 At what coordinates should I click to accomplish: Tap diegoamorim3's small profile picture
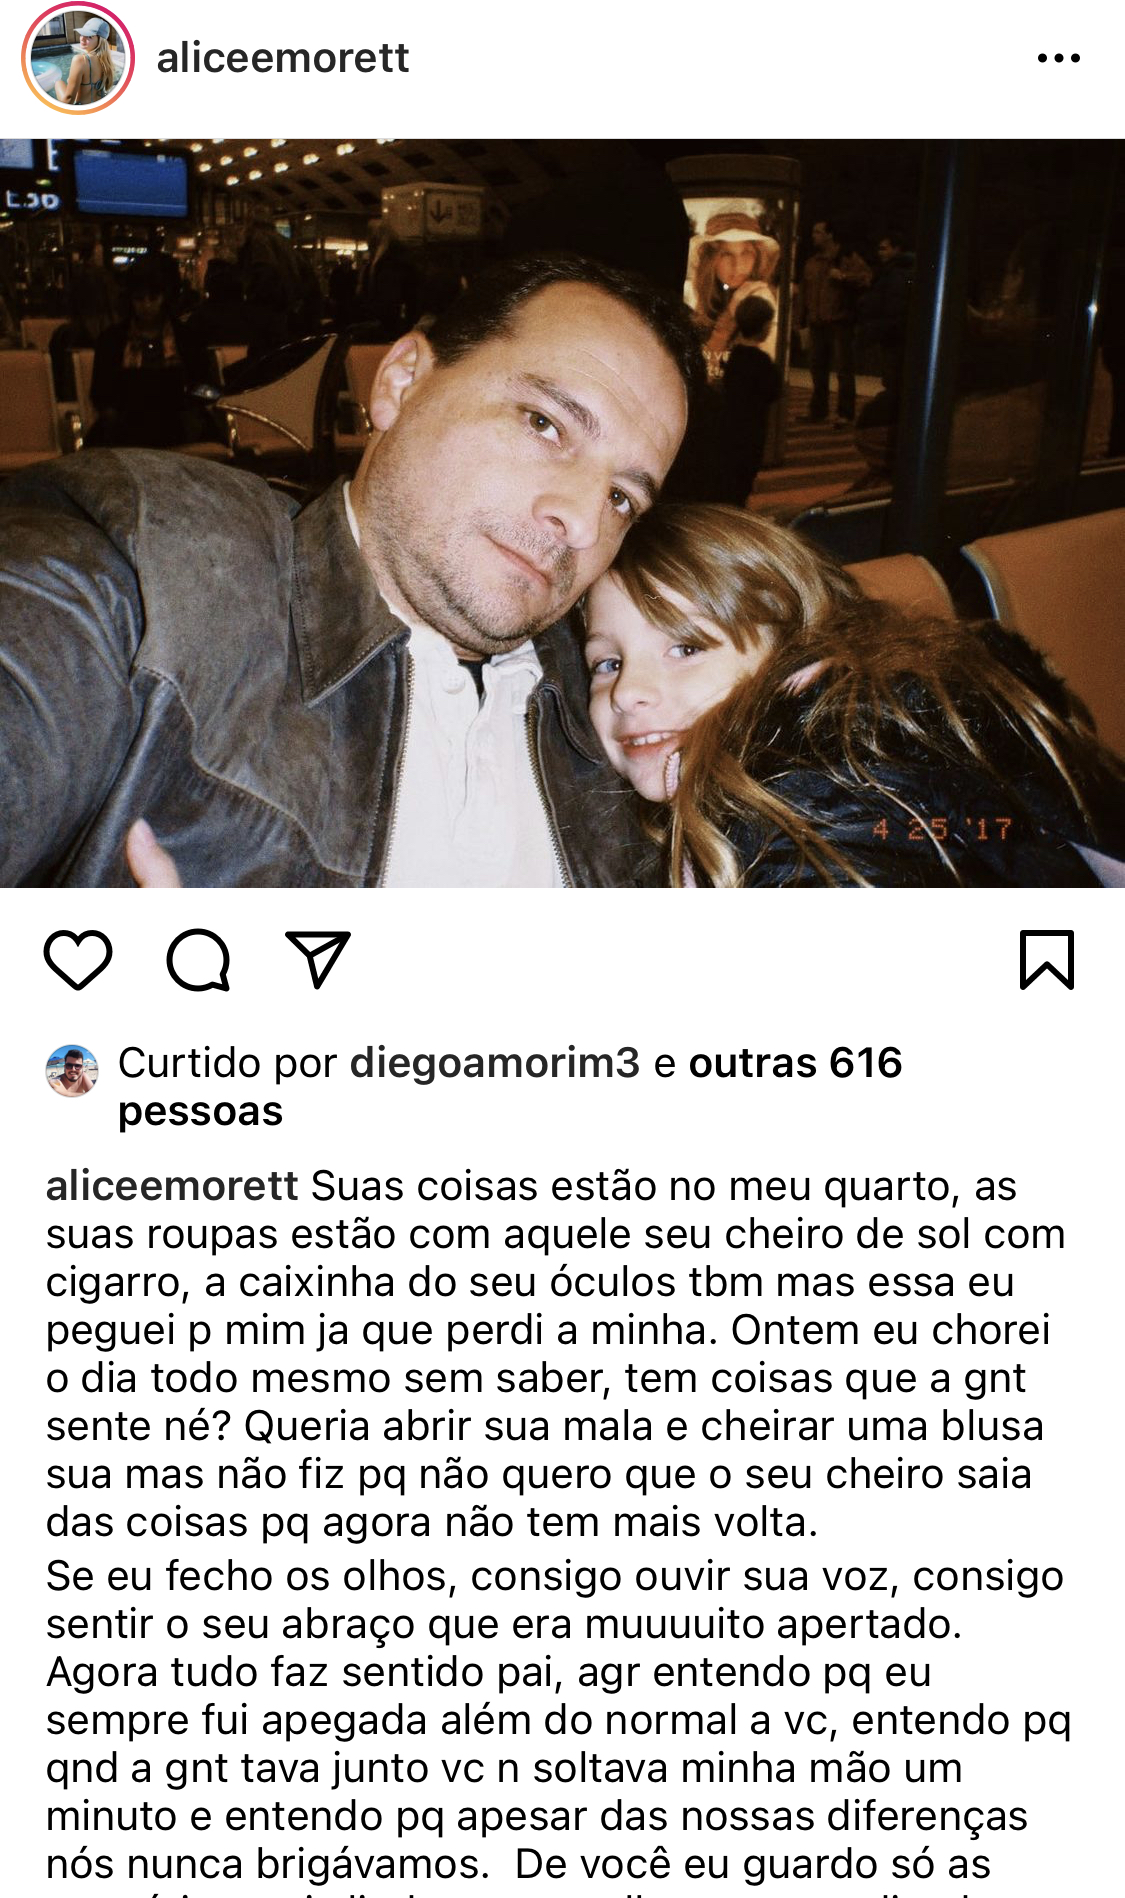pos(72,1070)
